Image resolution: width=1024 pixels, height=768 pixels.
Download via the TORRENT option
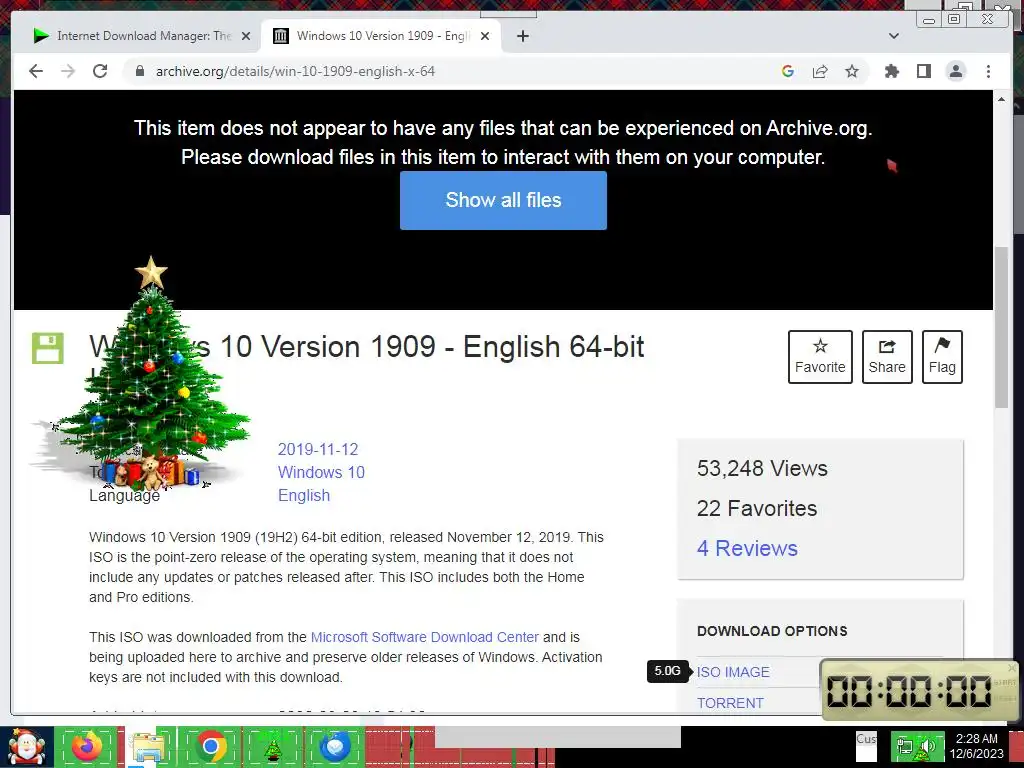[x=730, y=703]
